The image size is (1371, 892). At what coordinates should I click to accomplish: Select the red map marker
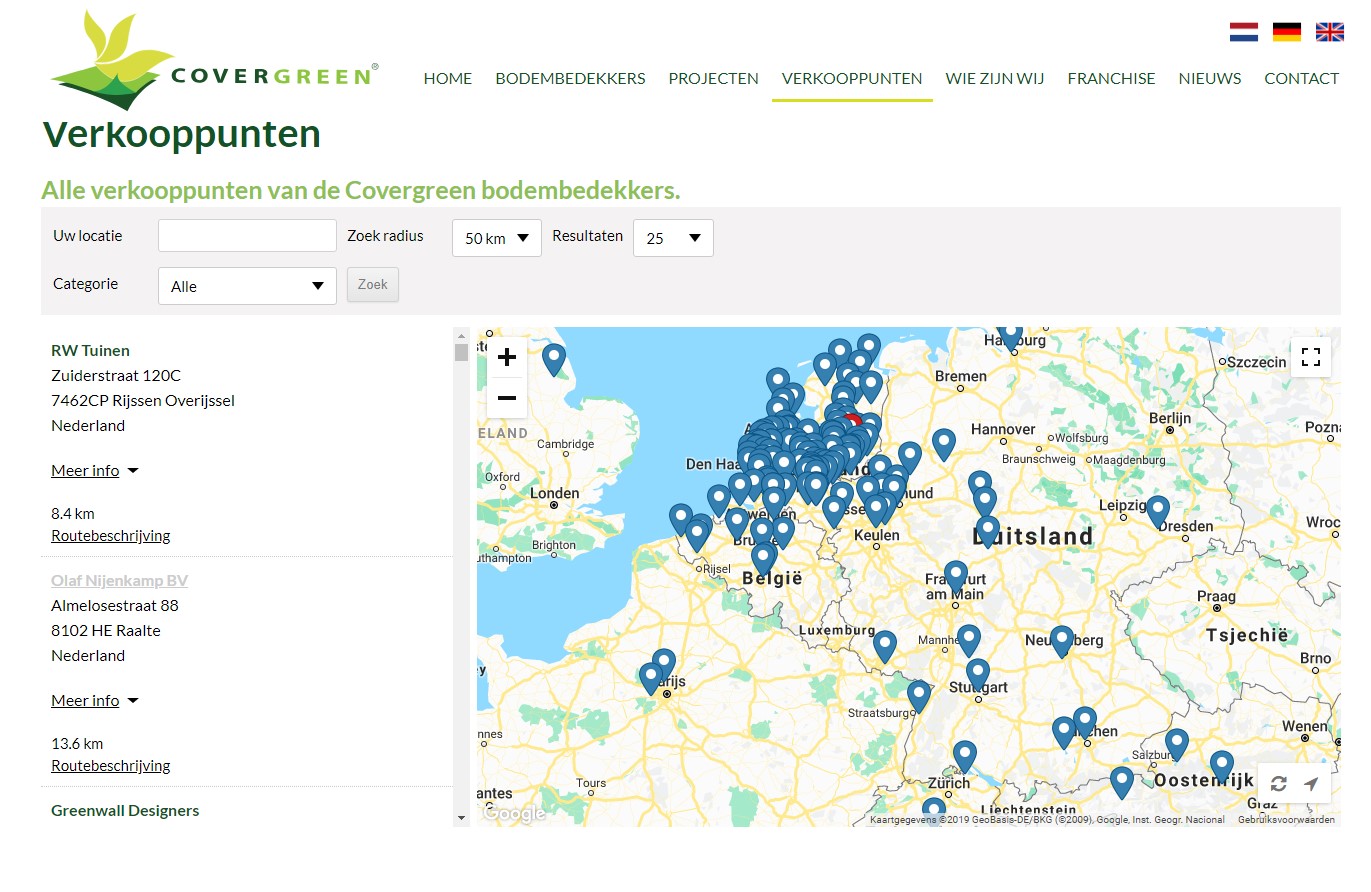(852, 422)
